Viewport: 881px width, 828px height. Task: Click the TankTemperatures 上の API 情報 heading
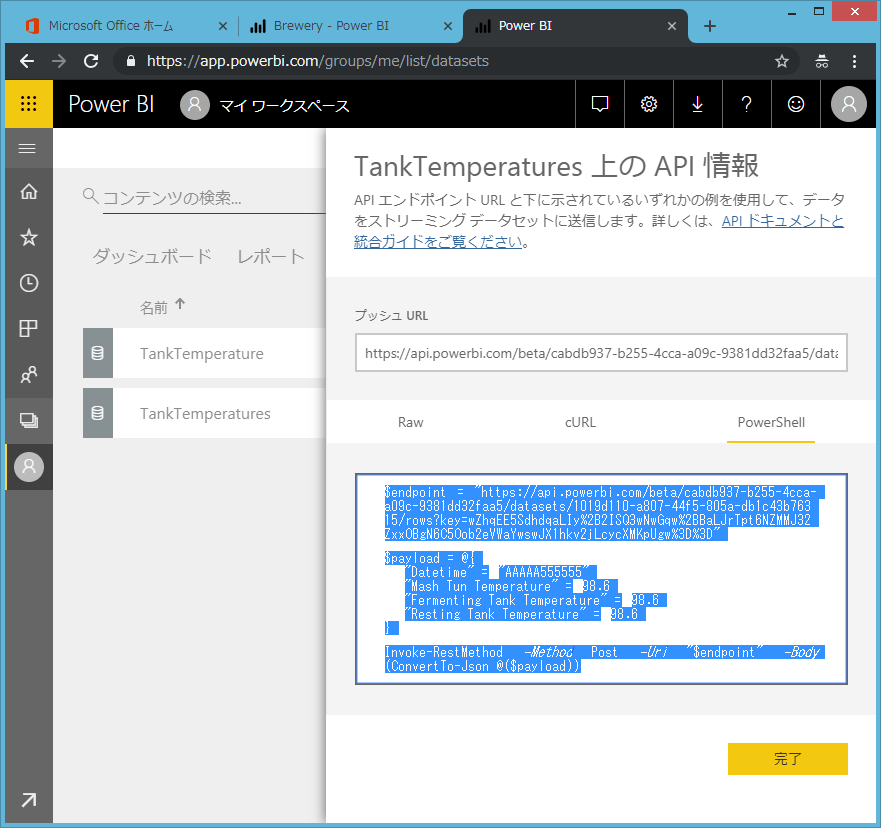tap(556, 166)
